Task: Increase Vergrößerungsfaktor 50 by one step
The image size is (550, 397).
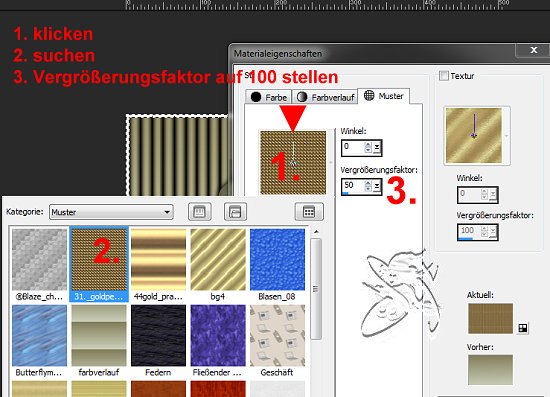Action: (368, 183)
